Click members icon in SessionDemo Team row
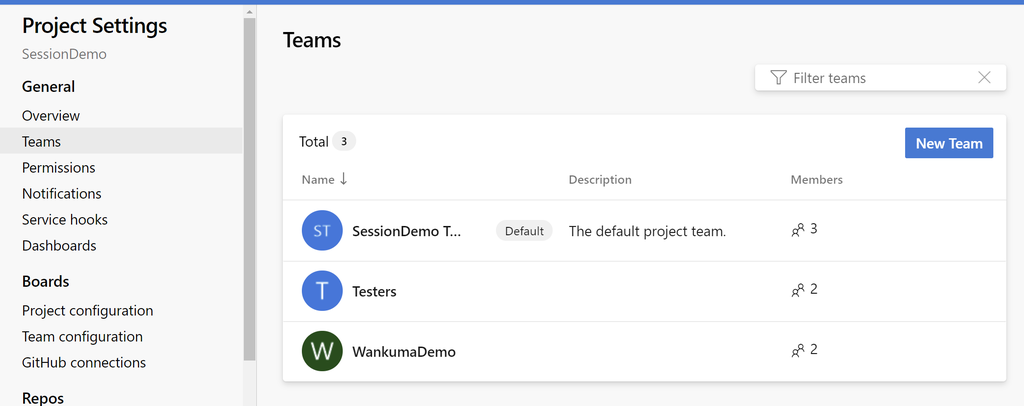This screenshot has height=406, width=1024. [x=797, y=230]
